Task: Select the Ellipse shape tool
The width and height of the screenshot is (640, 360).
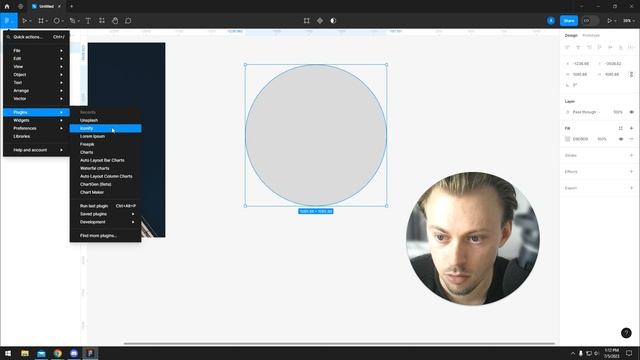Action: pos(56,20)
